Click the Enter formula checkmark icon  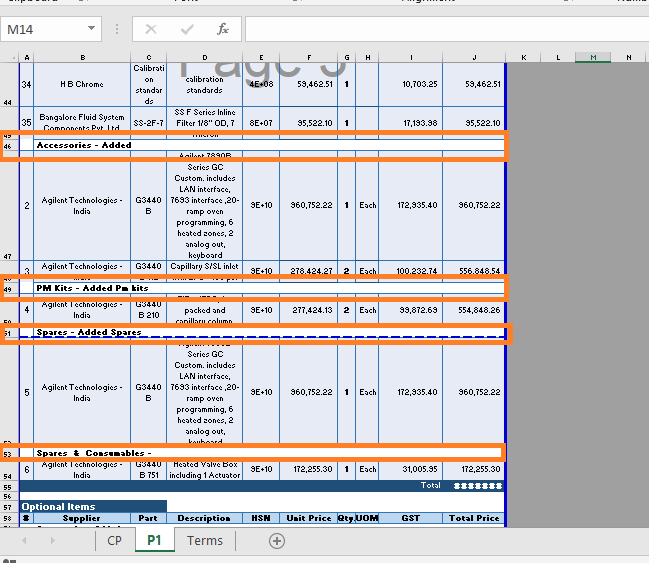point(187,29)
